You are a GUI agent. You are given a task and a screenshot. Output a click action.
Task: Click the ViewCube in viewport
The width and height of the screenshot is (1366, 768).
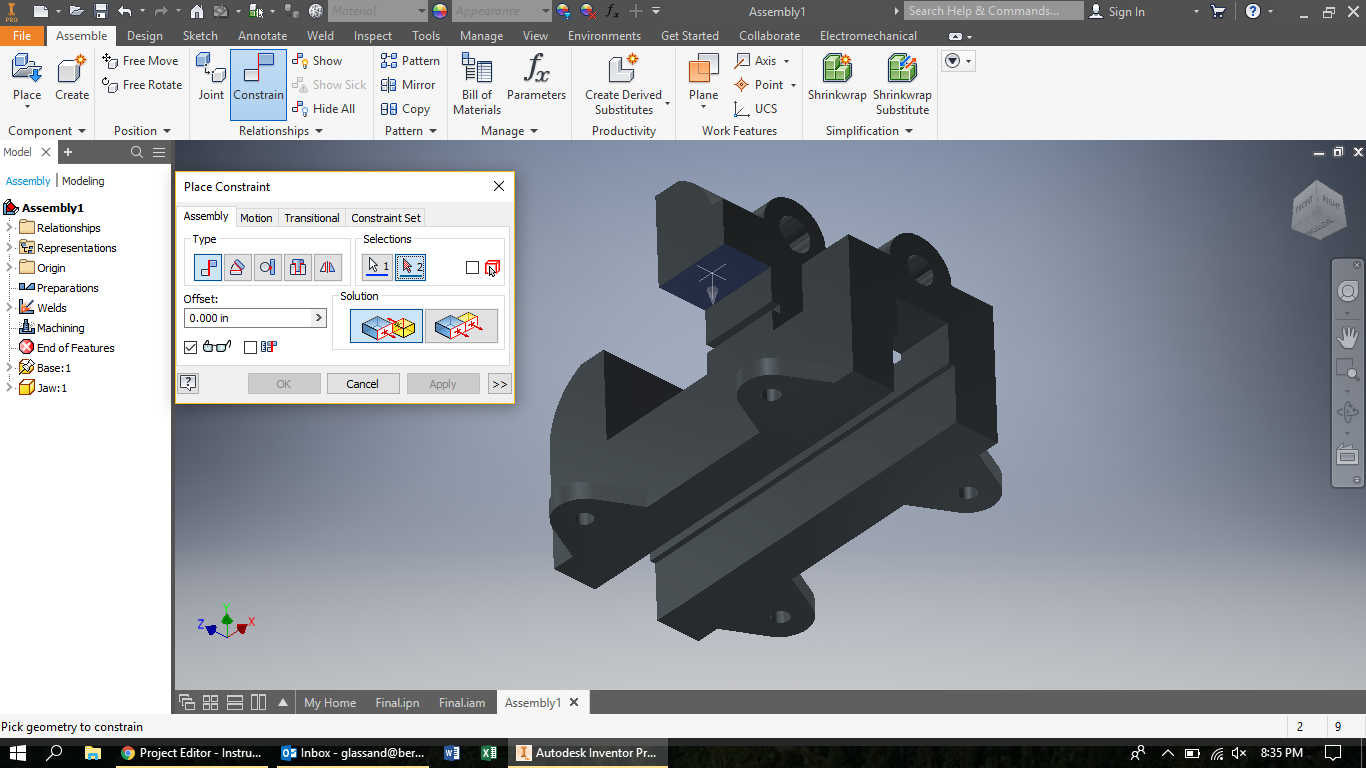click(1317, 209)
